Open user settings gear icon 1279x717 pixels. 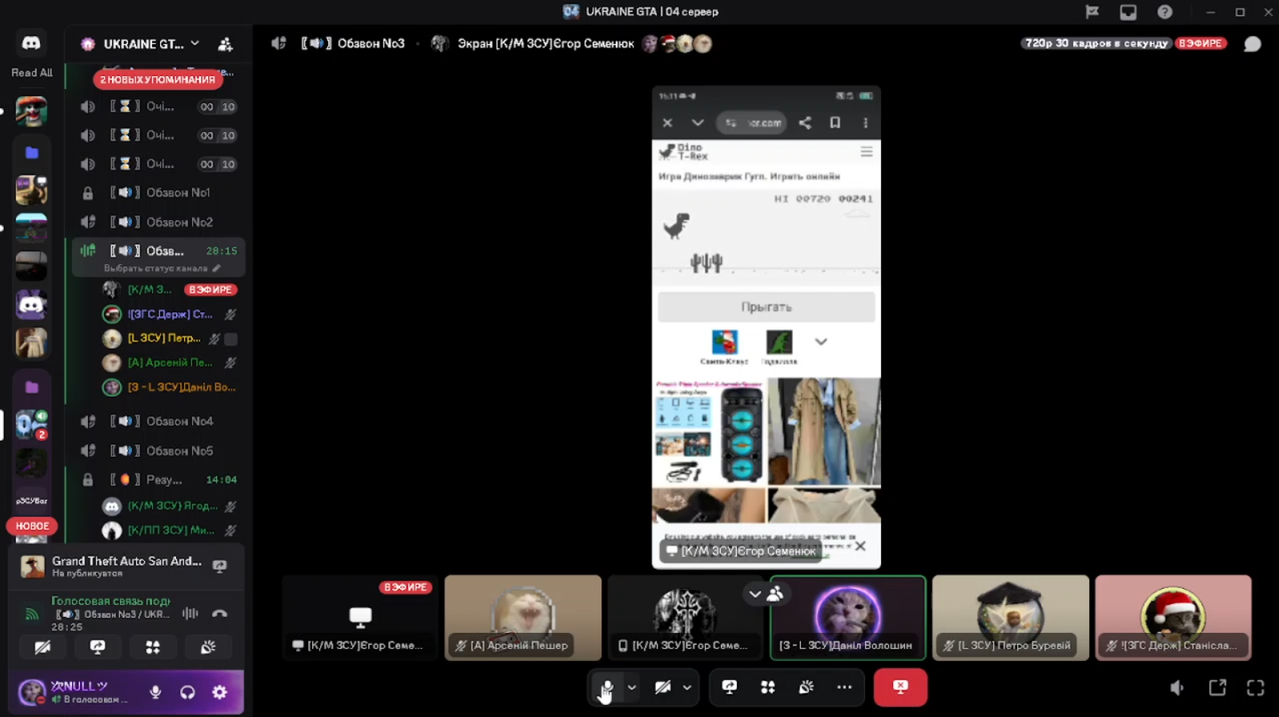pyautogui.click(x=220, y=692)
